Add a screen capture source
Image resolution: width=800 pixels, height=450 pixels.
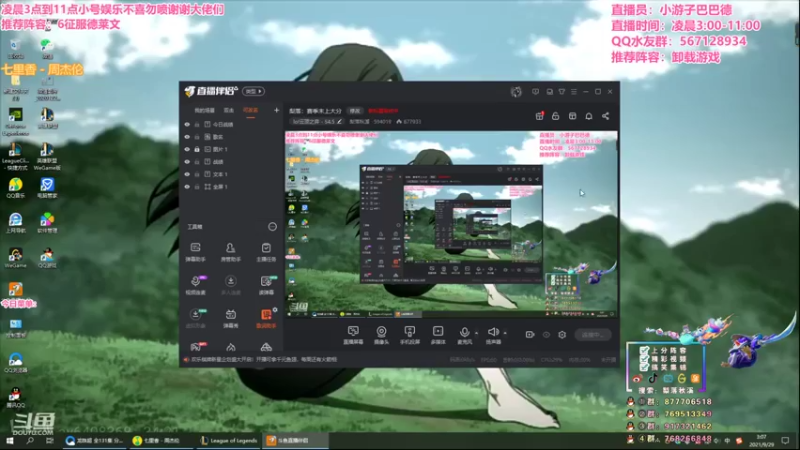[353, 335]
